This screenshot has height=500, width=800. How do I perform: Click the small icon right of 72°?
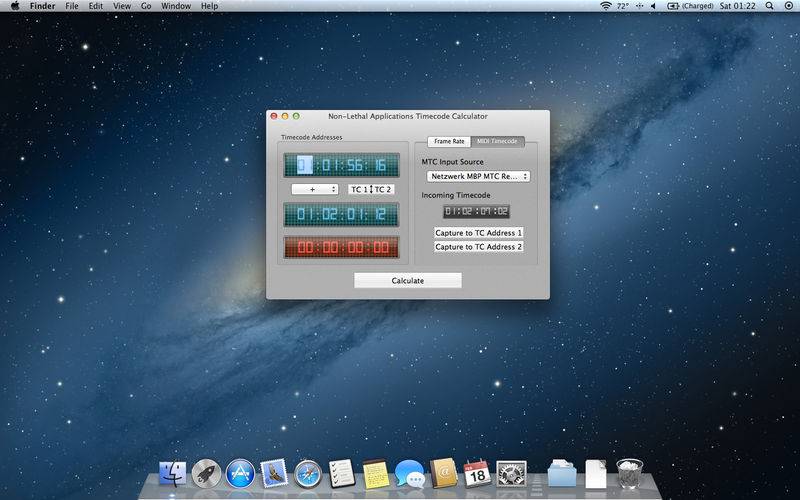pyautogui.click(x=639, y=6)
